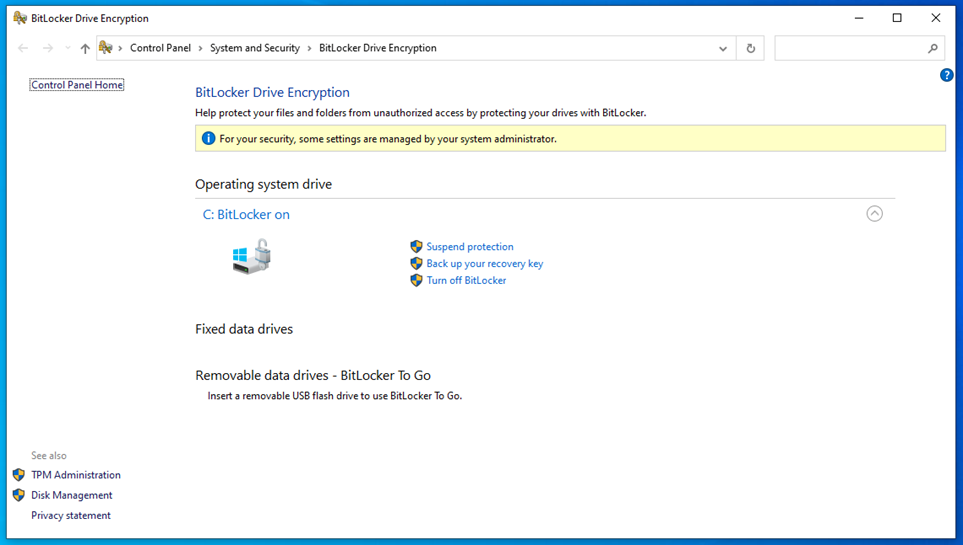This screenshot has height=545, width=963.
Task: Click inside the Control Panel search box
Action: tap(851, 48)
